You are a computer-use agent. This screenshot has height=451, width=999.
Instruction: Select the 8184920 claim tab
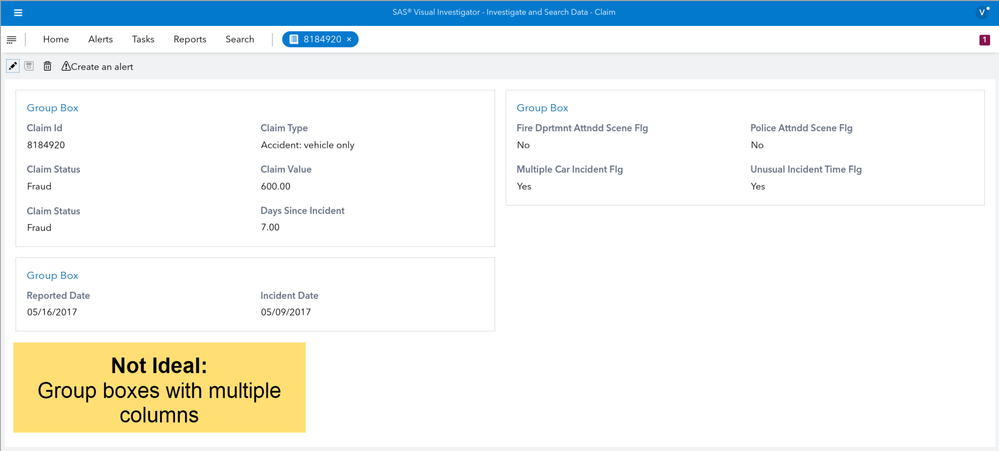pyautogui.click(x=322, y=40)
